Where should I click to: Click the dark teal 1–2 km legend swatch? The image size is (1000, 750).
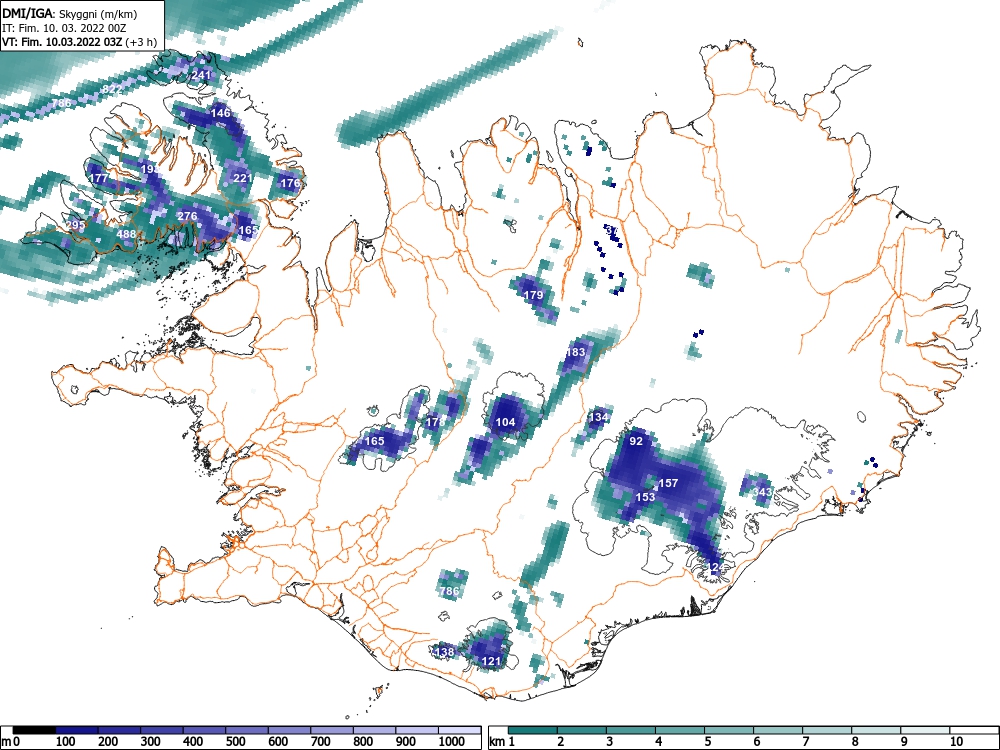(x=533, y=730)
